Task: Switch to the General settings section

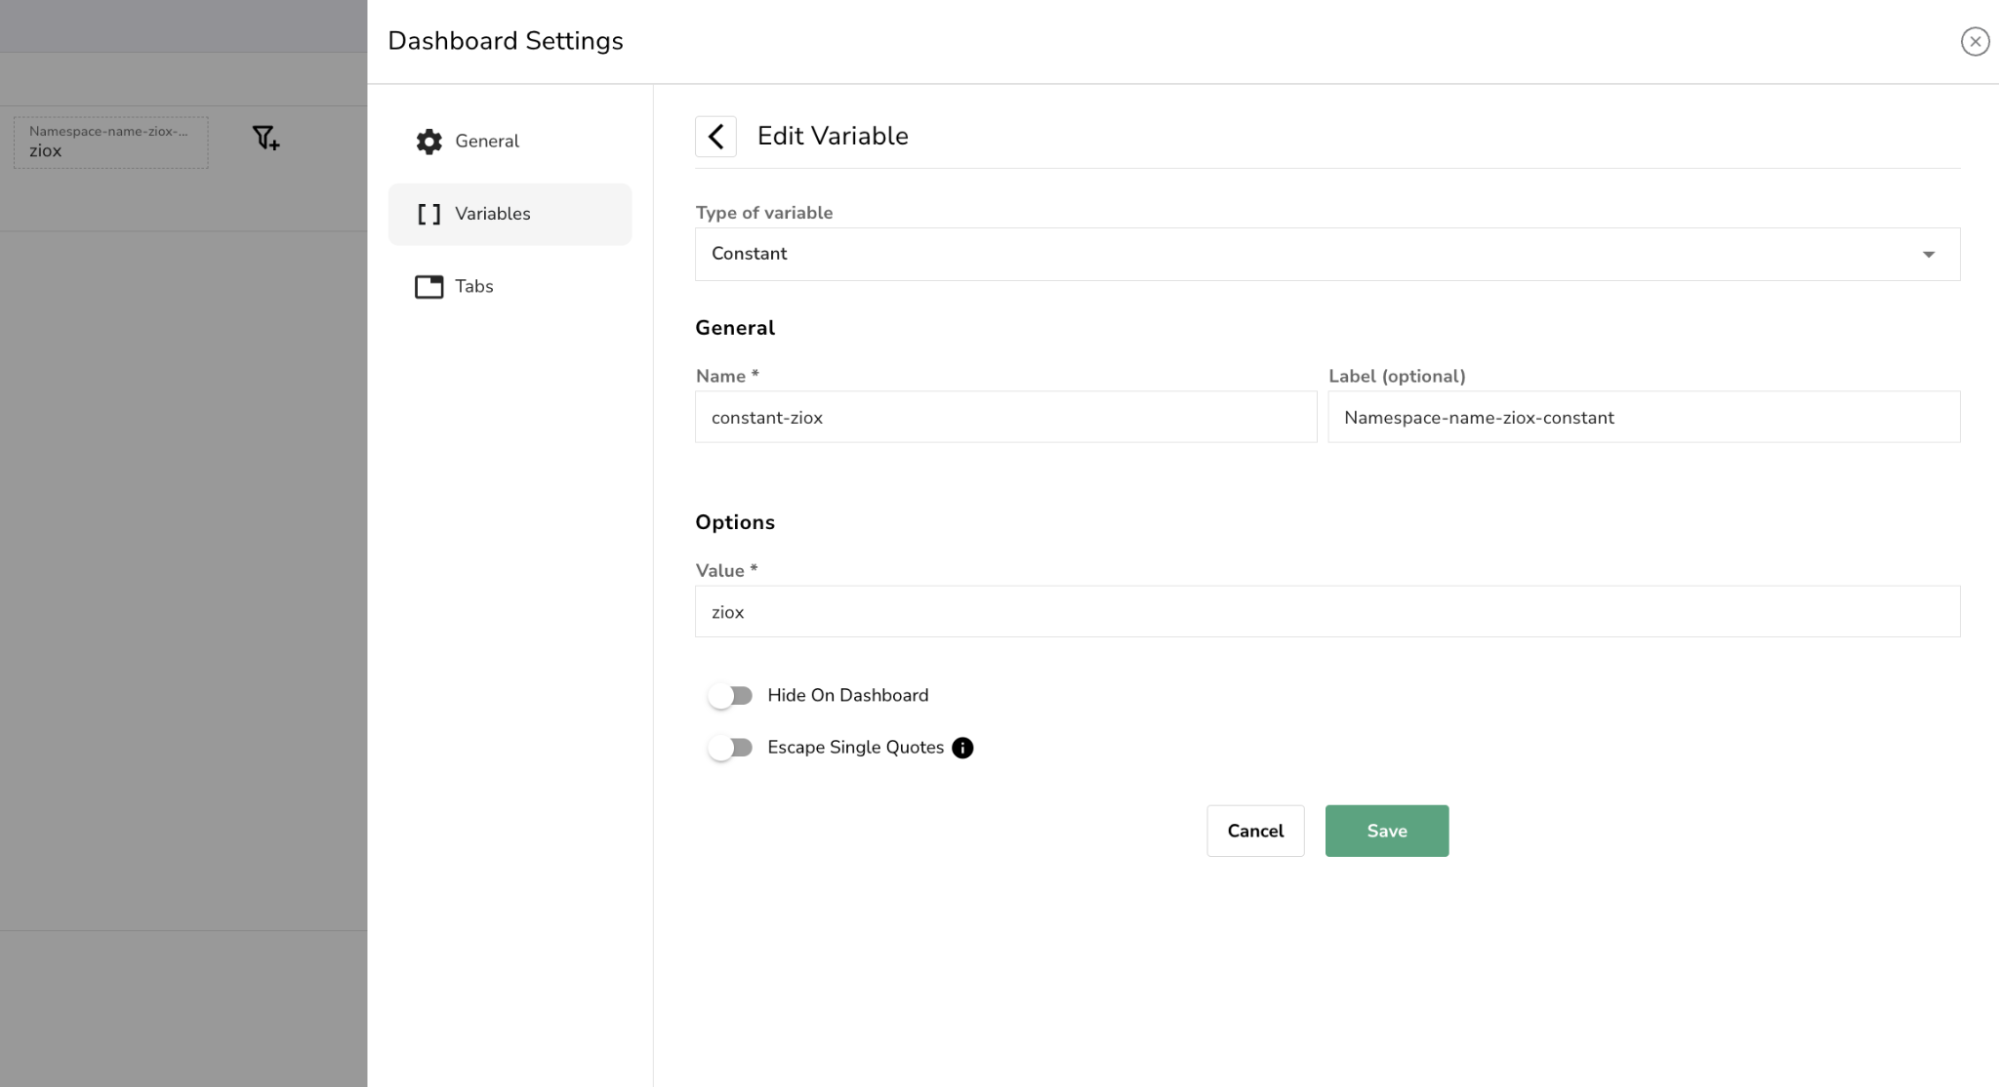Action: [x=487, y=141]
